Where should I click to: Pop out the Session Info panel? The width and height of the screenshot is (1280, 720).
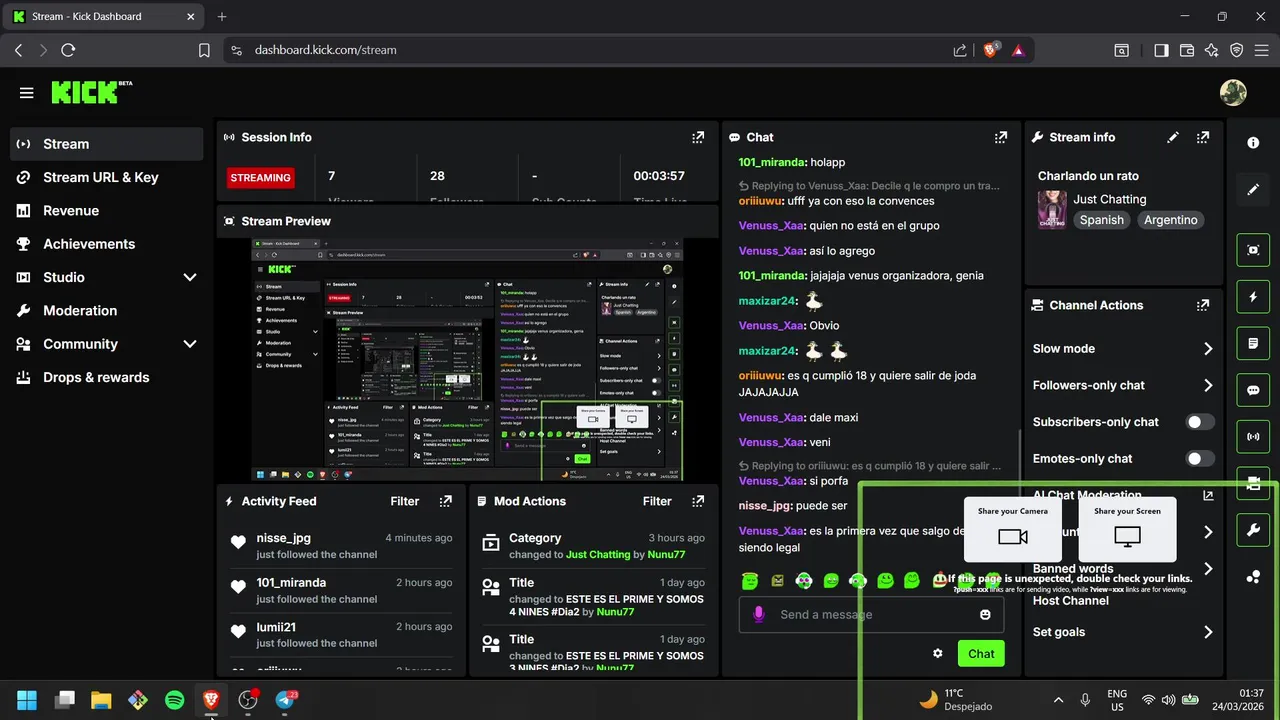pos(698,137)
